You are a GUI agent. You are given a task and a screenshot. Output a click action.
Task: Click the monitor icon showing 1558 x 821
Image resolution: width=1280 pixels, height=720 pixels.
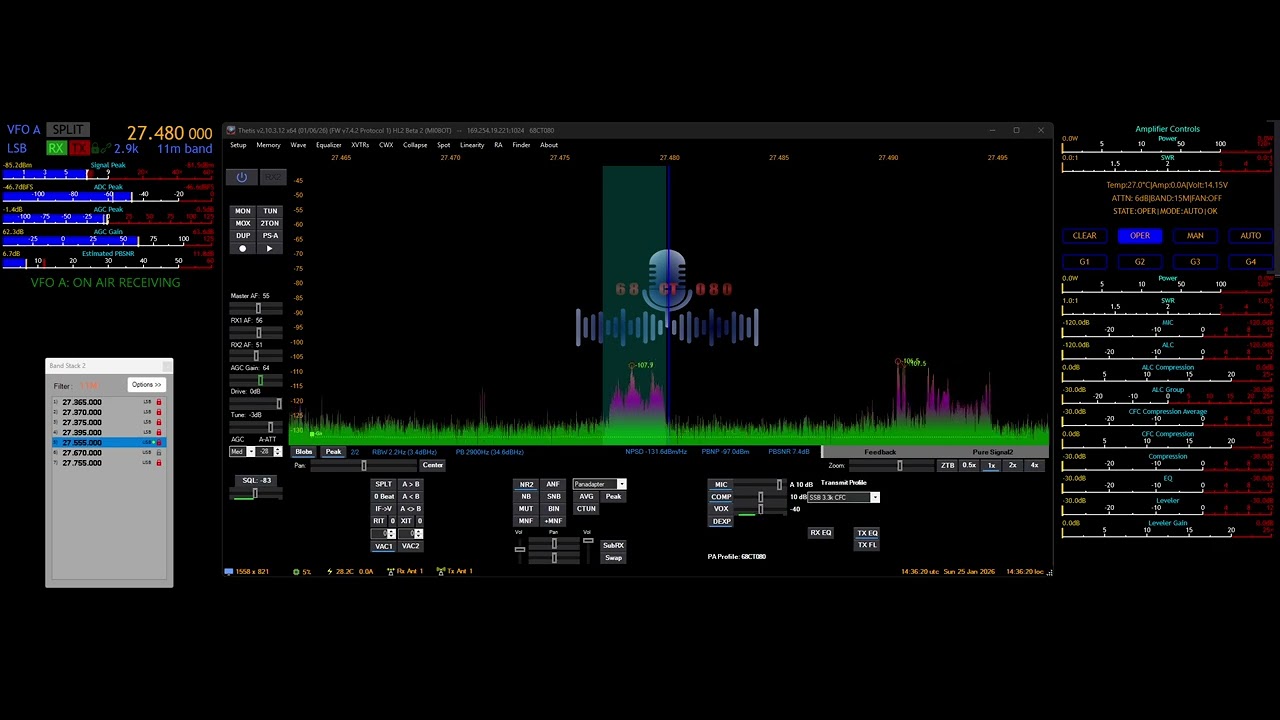(229, 571)
